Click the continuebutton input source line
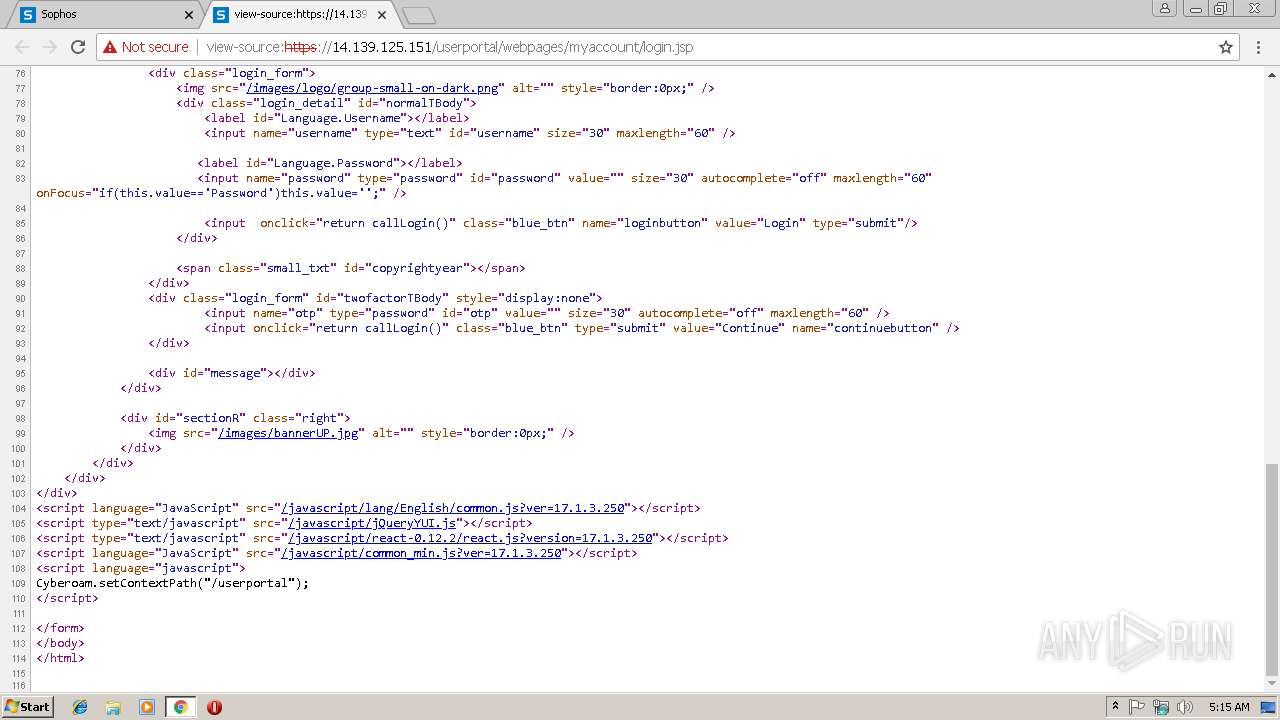Screen dimensions: 1280x720 [582, 328]
